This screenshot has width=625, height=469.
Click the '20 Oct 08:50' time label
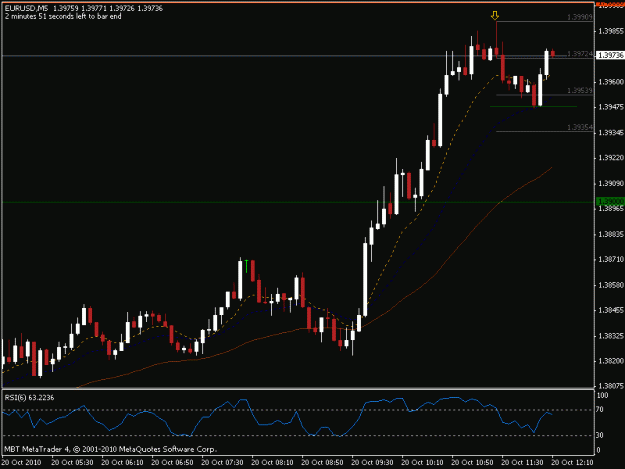pos(322,462)
